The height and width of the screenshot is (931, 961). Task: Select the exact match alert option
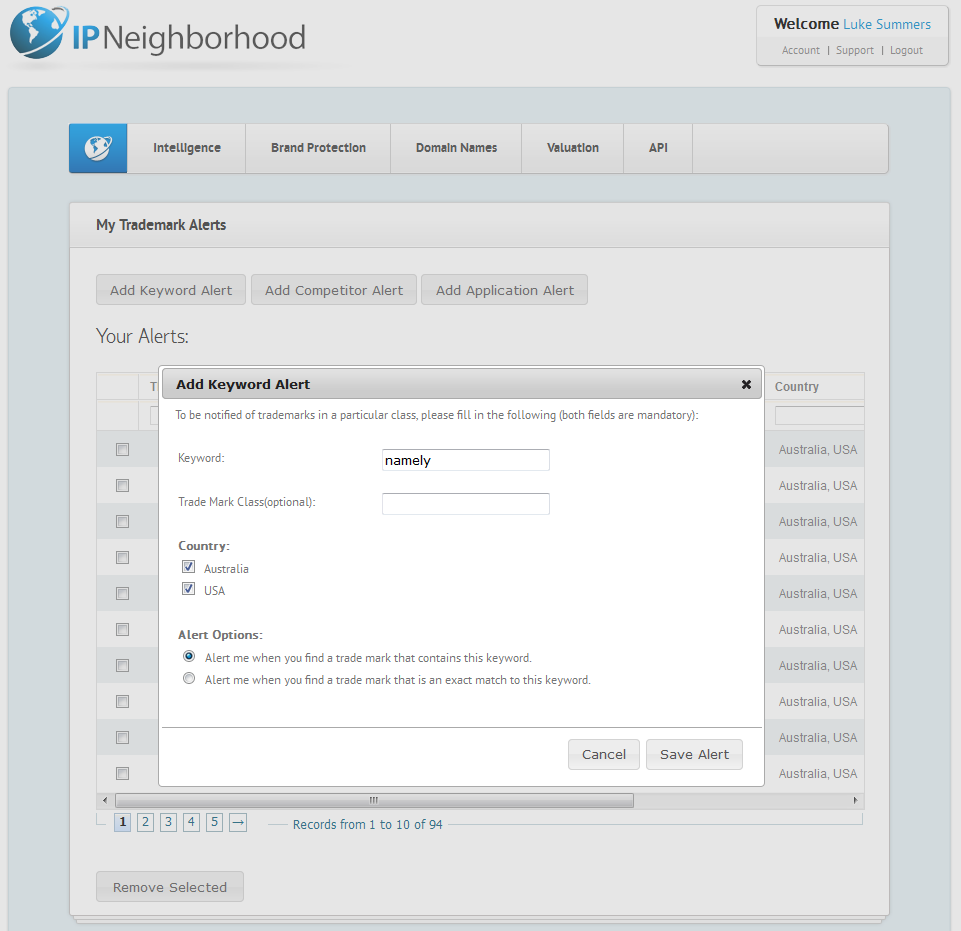click(189, 679)
